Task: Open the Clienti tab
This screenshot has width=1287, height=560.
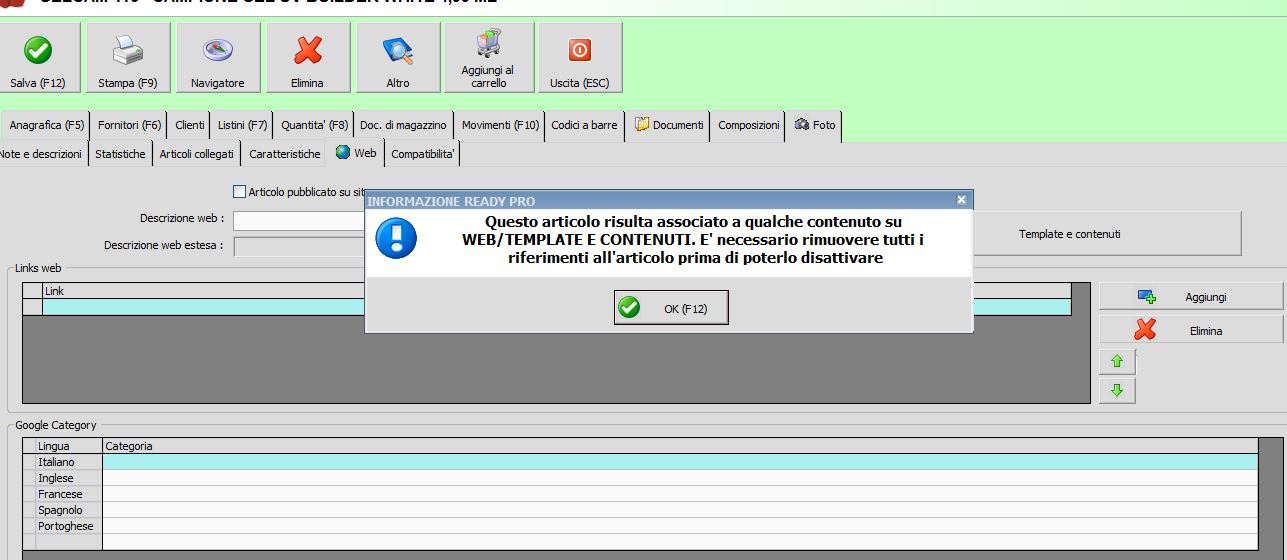Action: point(189,125)
